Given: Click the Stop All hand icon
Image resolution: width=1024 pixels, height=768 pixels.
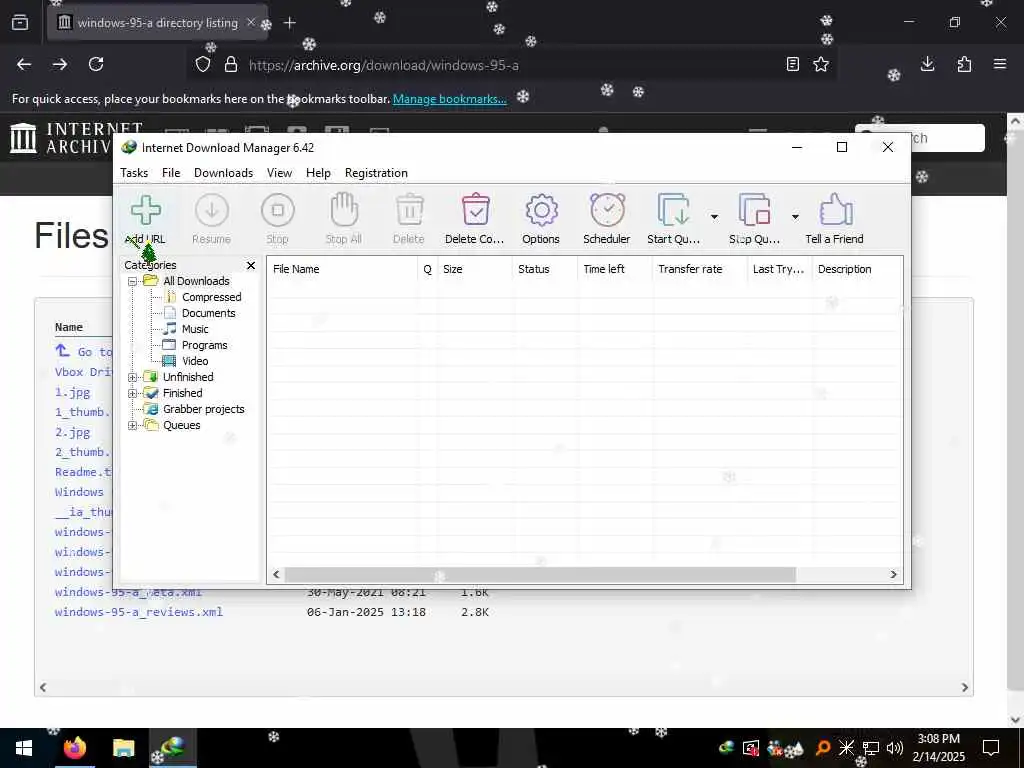Looking at the screenshot, I should coord(344,210).
